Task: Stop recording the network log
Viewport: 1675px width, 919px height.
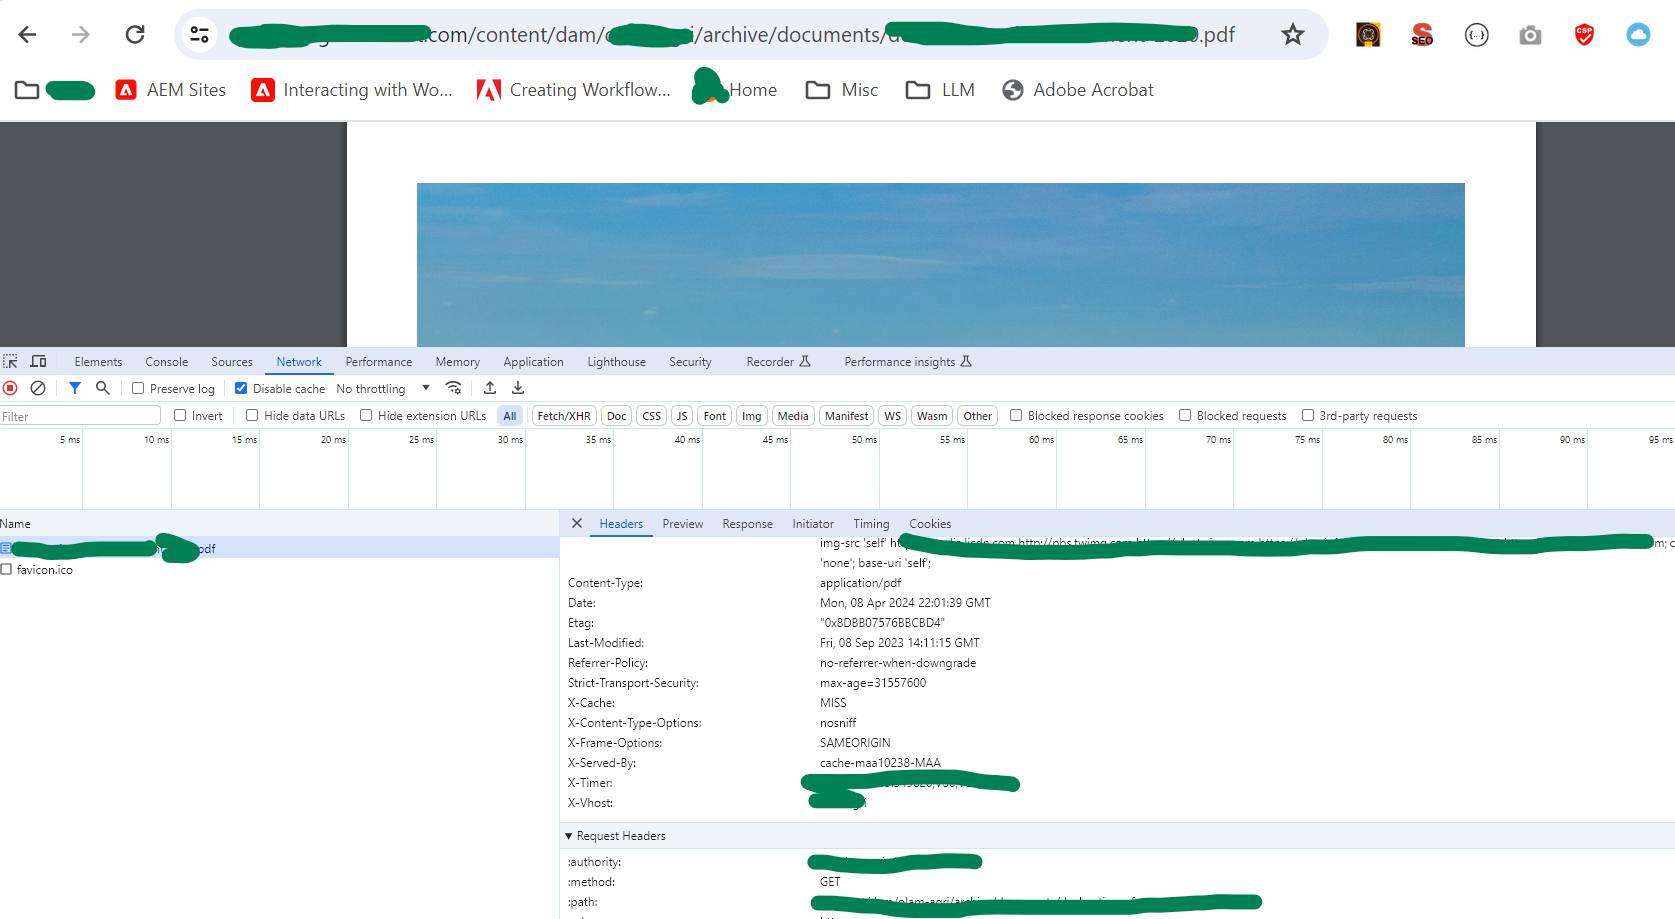Action: [x=10, y=388]
